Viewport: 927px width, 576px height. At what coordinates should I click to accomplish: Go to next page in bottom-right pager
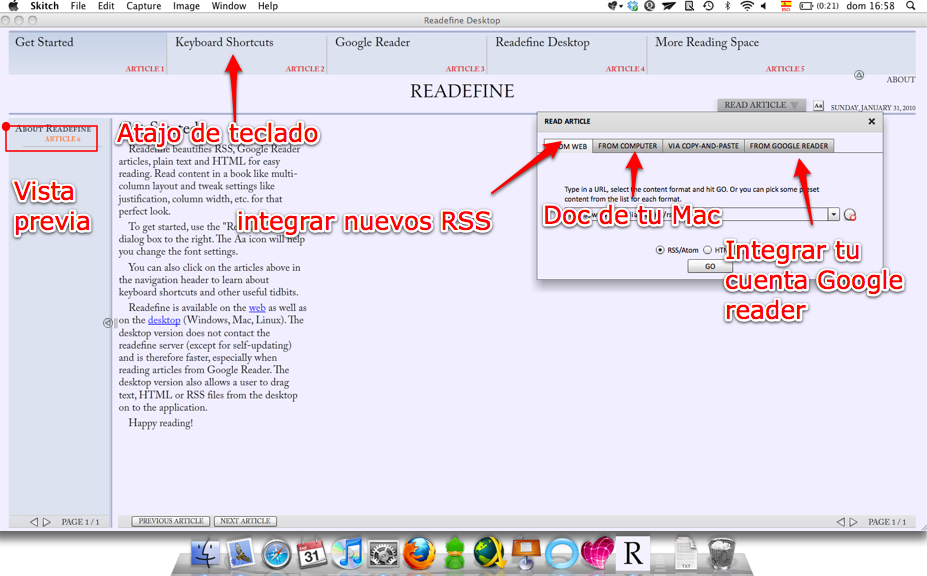click(853, 522)
